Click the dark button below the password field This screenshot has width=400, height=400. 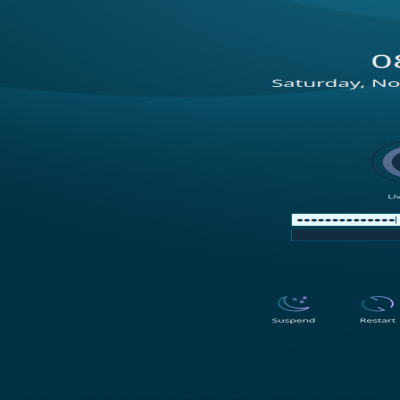click(x=346, y=235)
